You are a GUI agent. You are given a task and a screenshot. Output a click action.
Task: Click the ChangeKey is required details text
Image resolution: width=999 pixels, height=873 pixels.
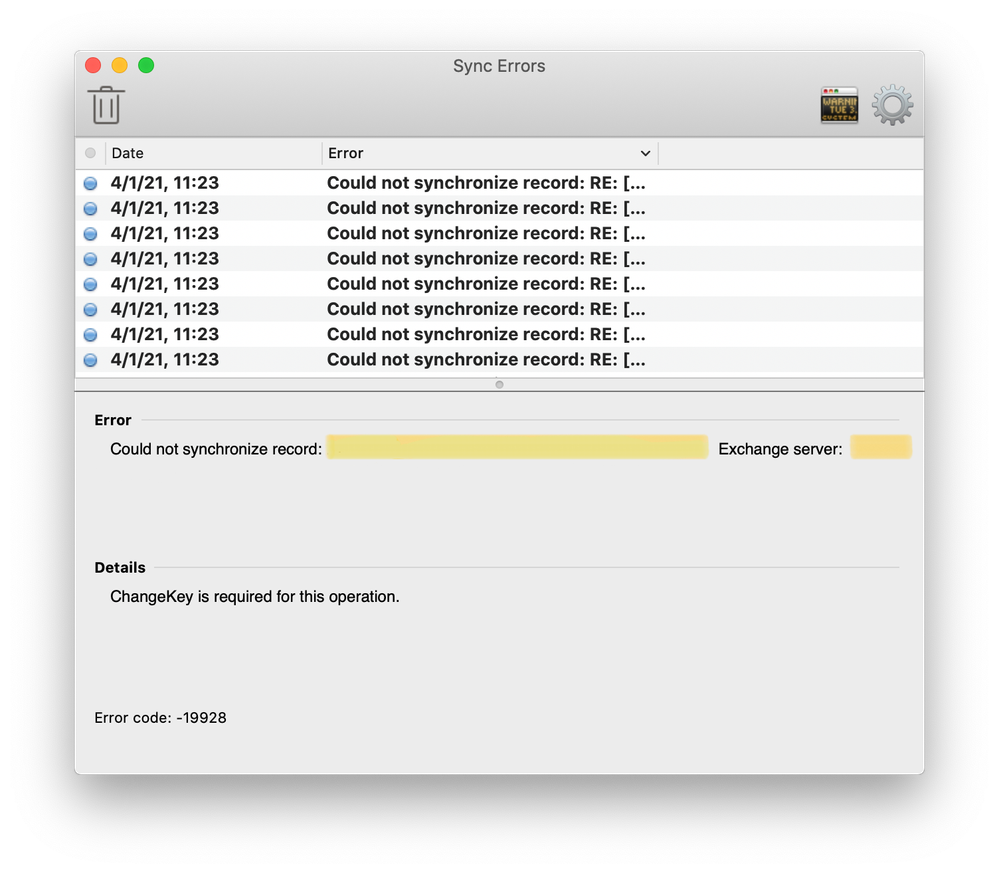255,596
